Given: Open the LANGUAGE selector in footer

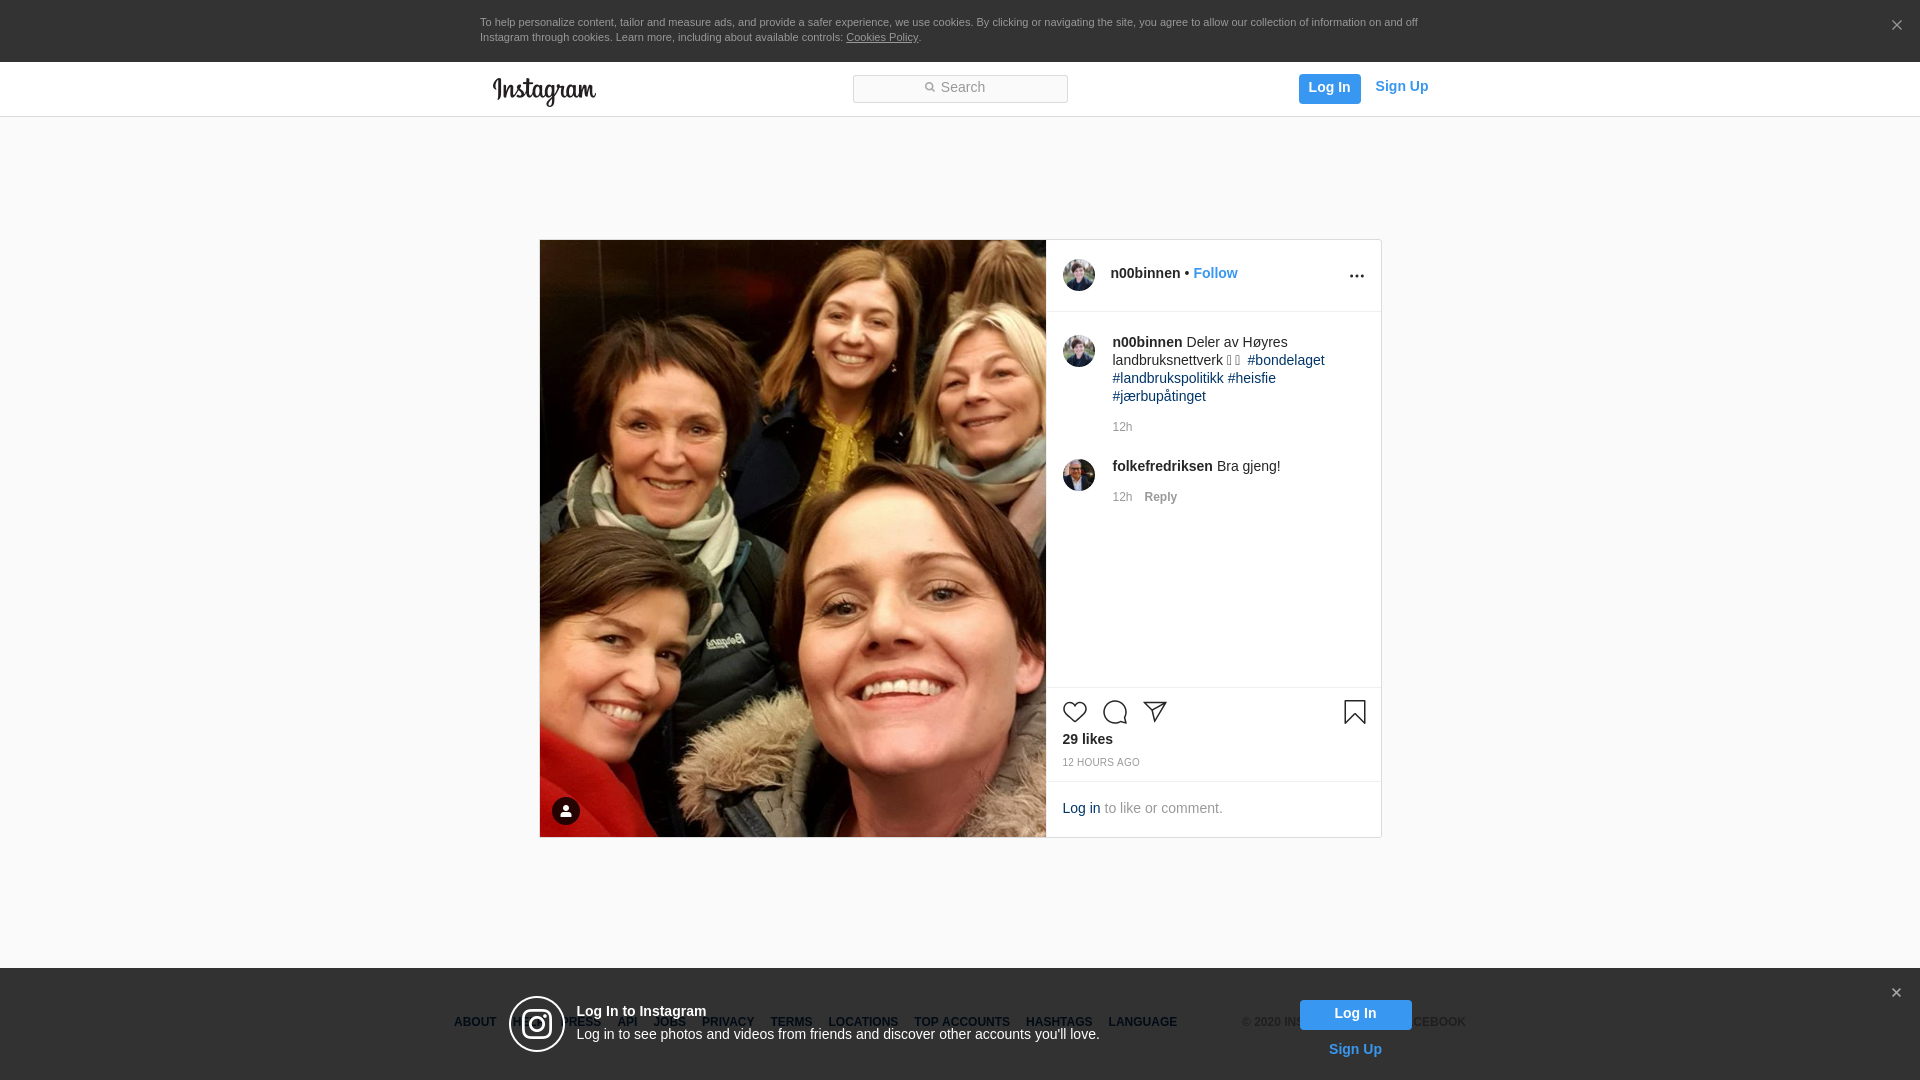Looking at the screenshot, I should click(1142, 1022).
